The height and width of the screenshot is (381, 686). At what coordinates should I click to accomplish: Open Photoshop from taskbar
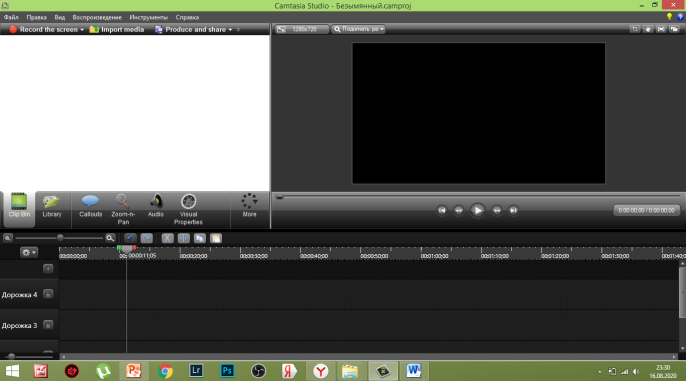[x=227, y=371]
